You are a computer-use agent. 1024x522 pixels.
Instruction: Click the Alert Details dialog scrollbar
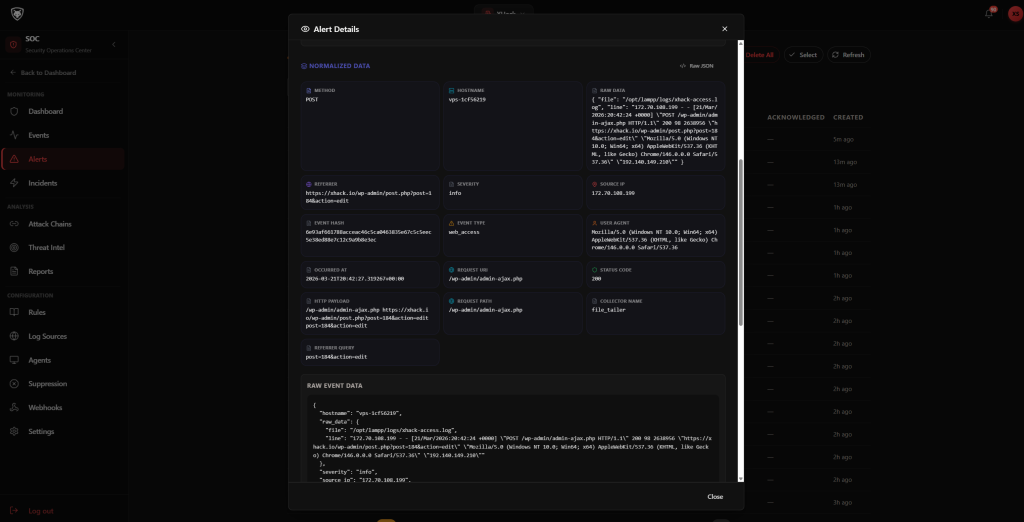tap(740, 240)
